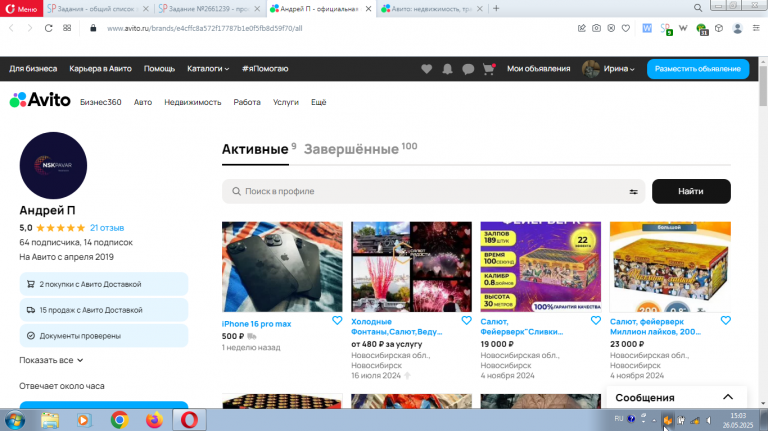Open Для бизнеса menu item

pos(33,69)
